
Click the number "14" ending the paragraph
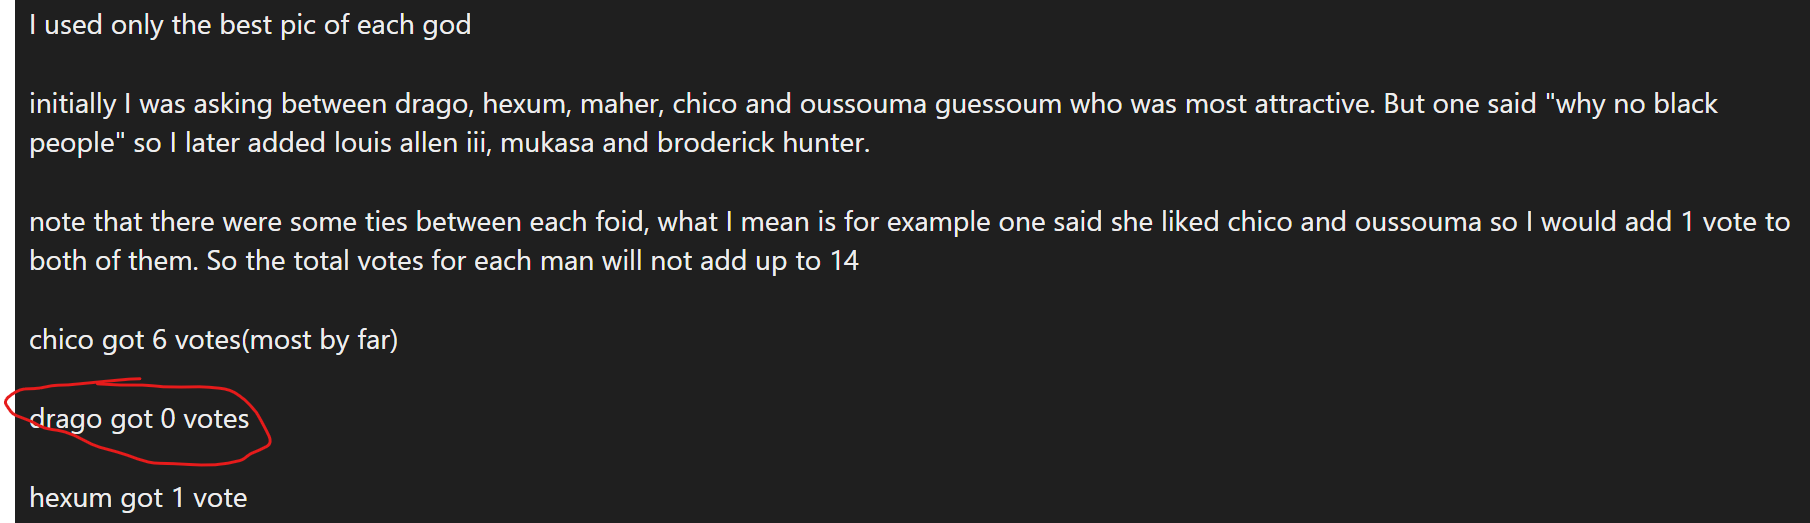tap(844, 261)
